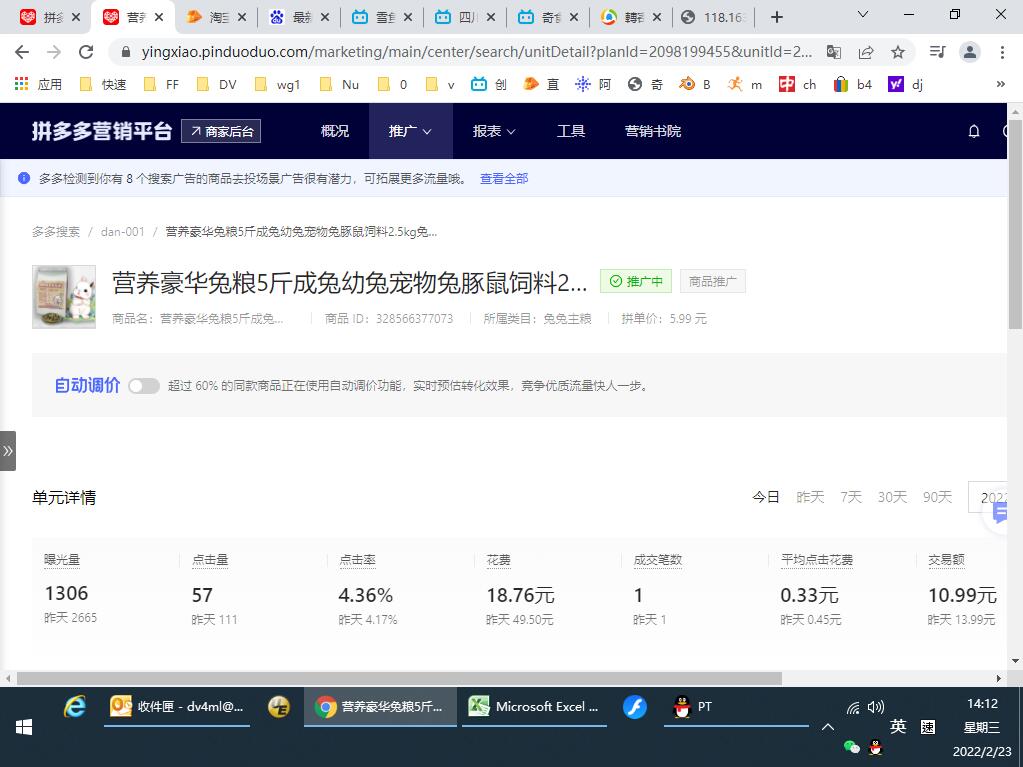This screenshot has height=767, width=1023.
Task: Switch to the 118.16 browser tab
Action: click(715, 17)
